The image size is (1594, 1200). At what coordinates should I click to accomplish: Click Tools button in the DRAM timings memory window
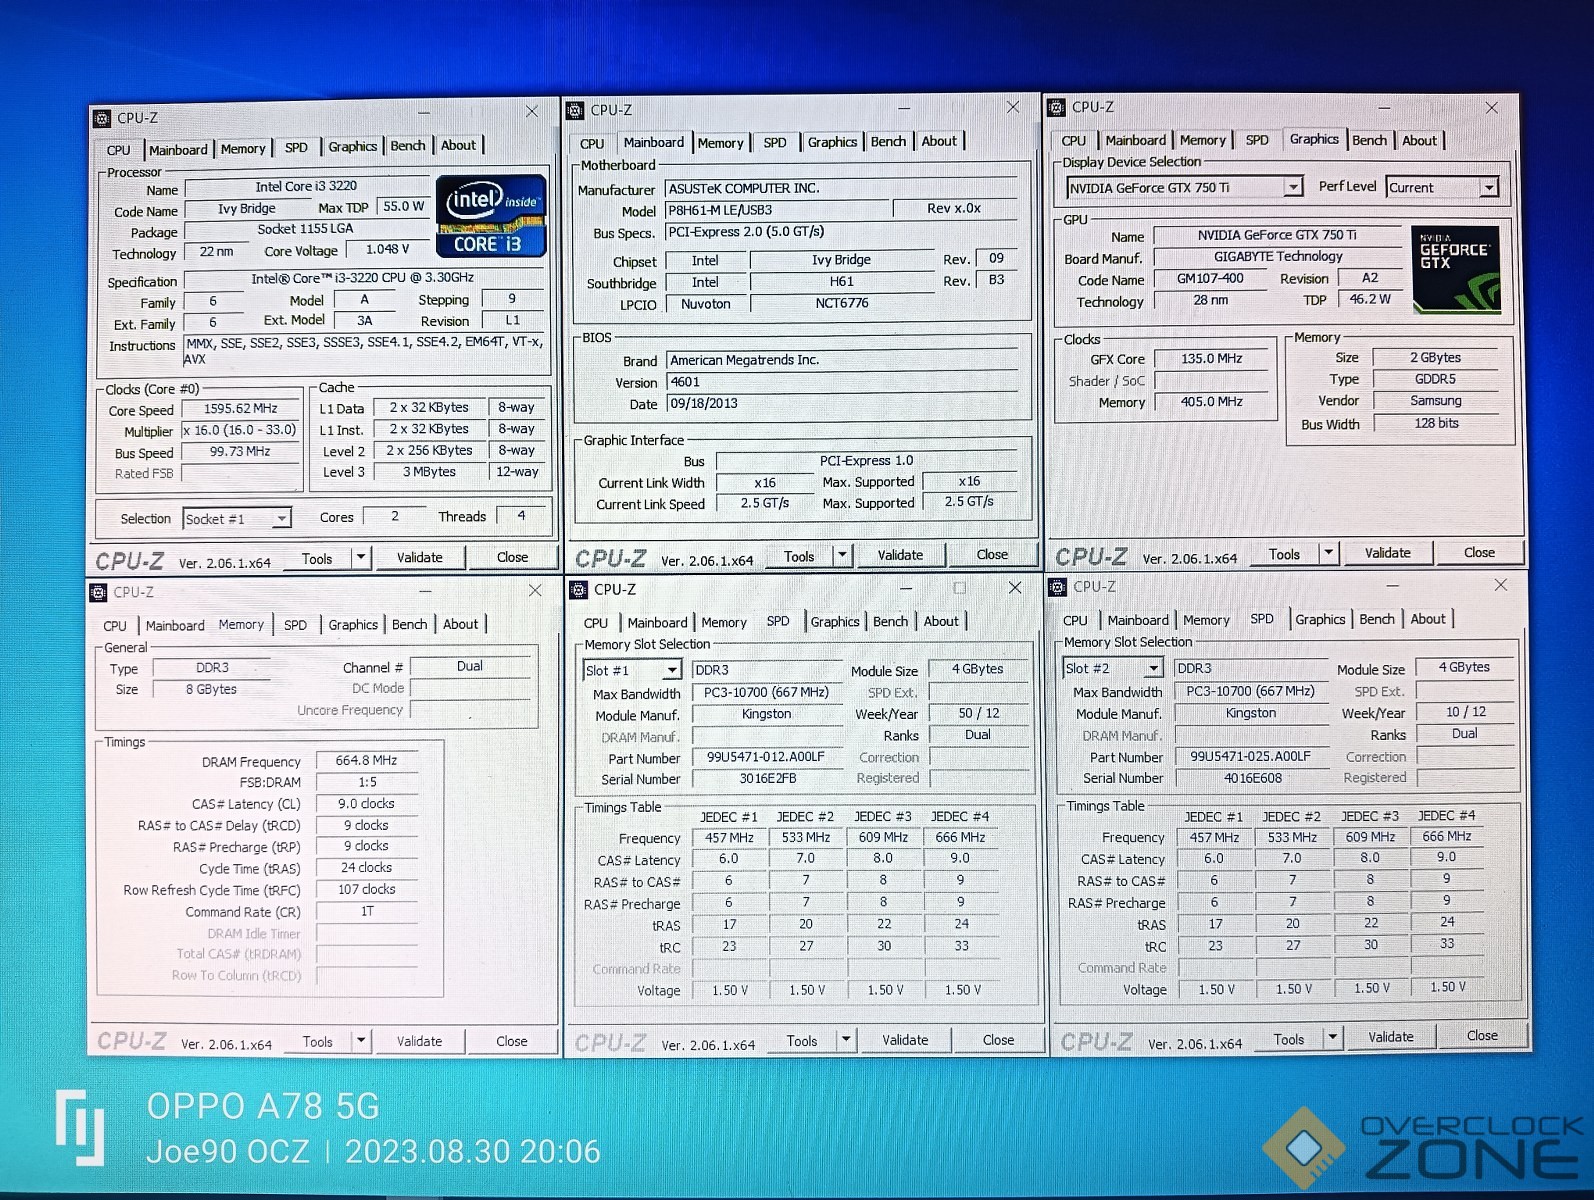pyautogui.click(x=317, y=1042)
